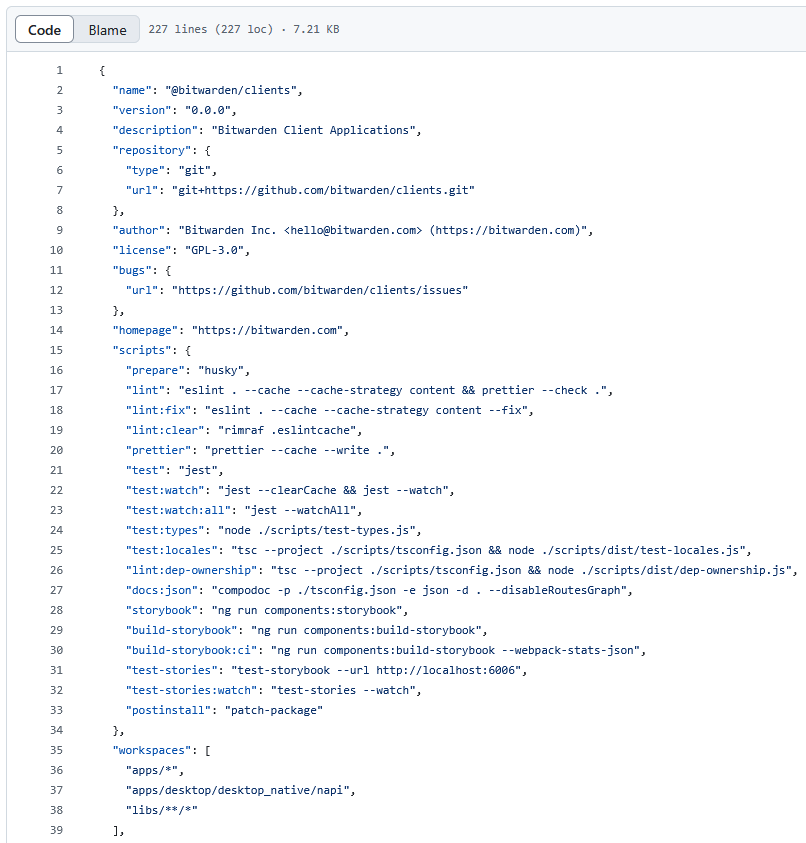Click the "test-stories --watch" value
The width and height of the screenshot is (806, 843).
[x=343, y=690]
